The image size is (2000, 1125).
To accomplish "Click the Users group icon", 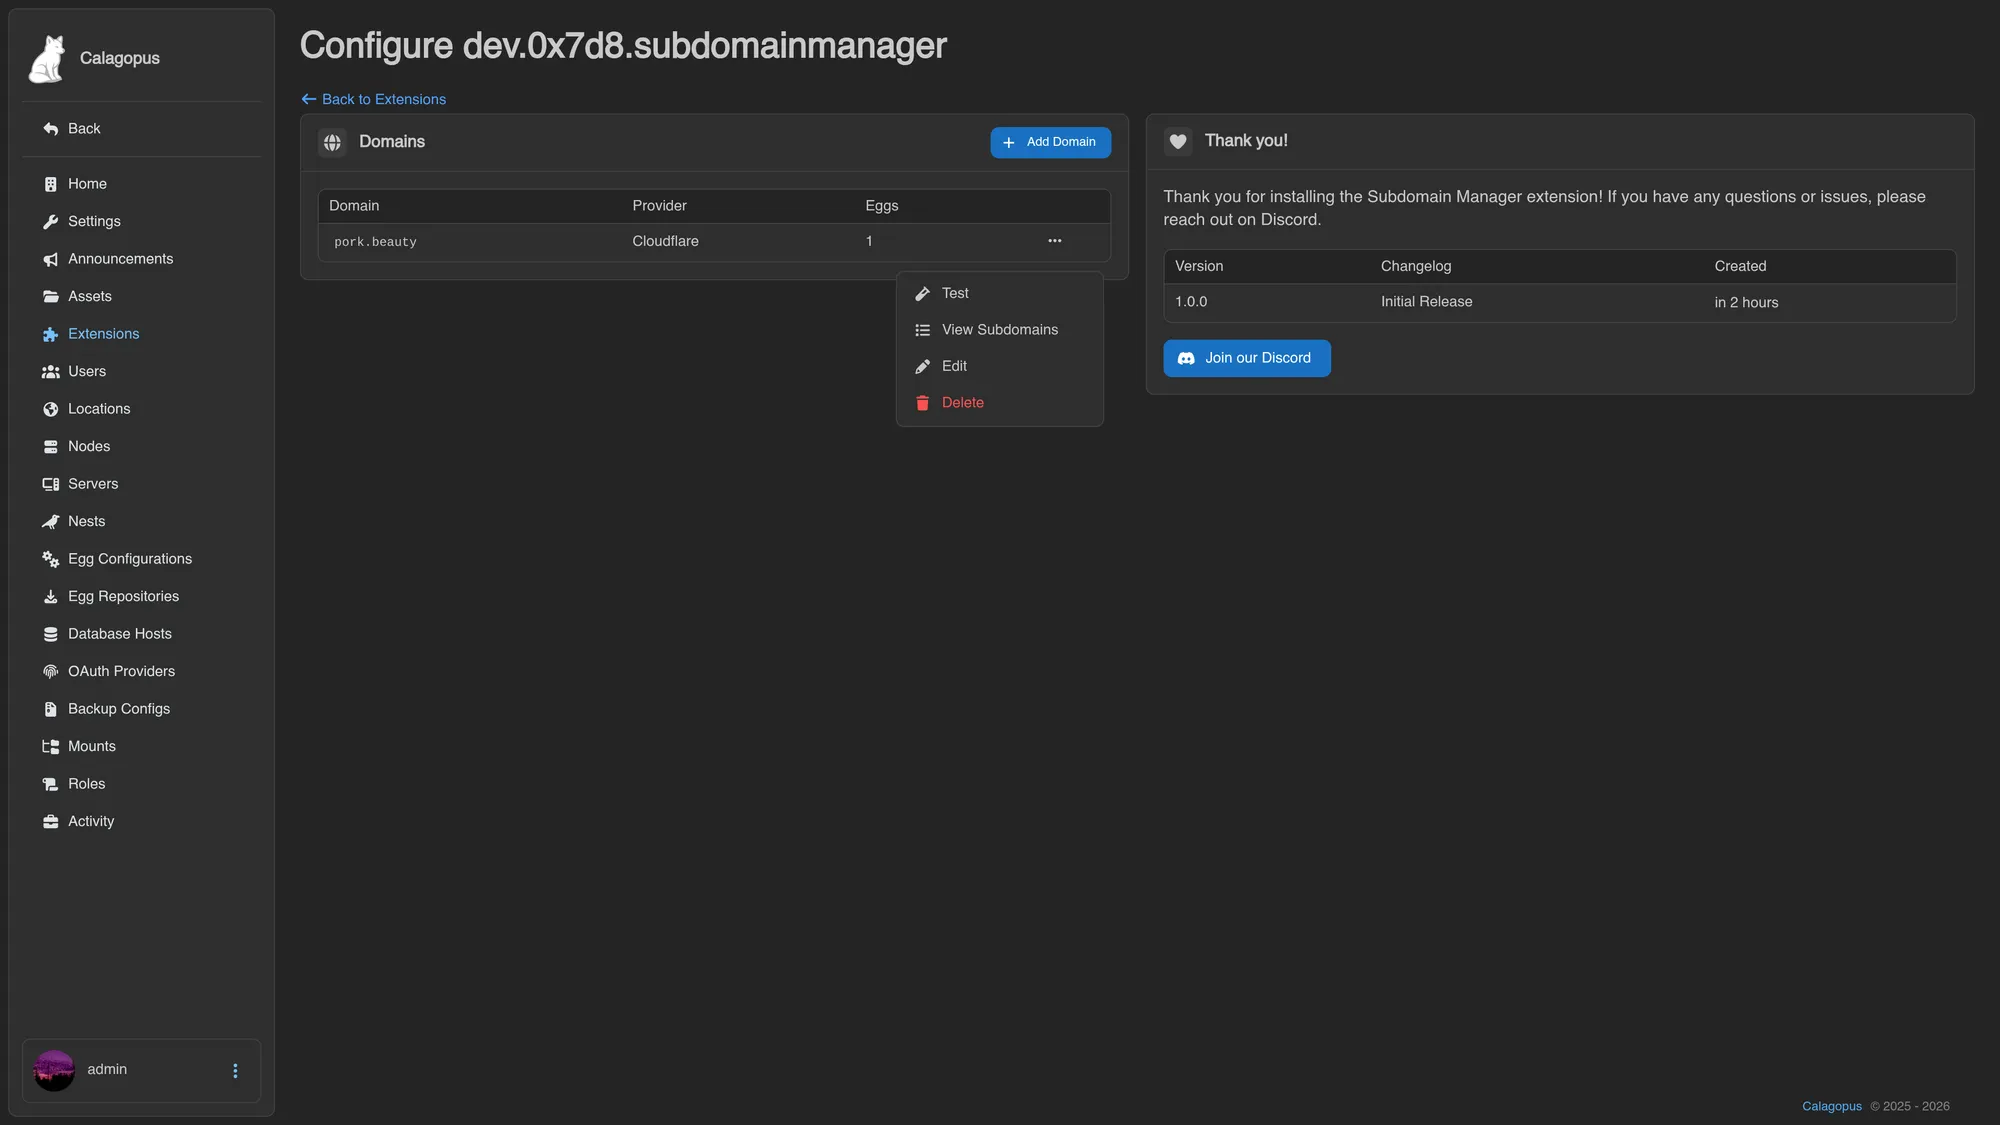I will tap(51, 372).
